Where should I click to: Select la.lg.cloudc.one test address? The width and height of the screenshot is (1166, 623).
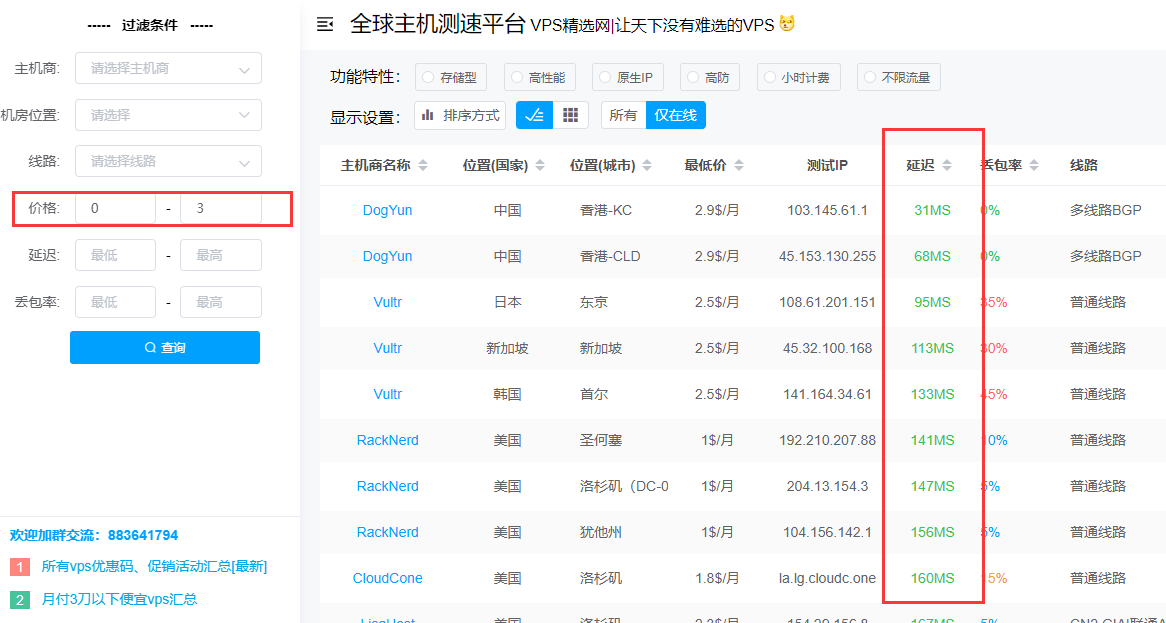click(828, 578)
